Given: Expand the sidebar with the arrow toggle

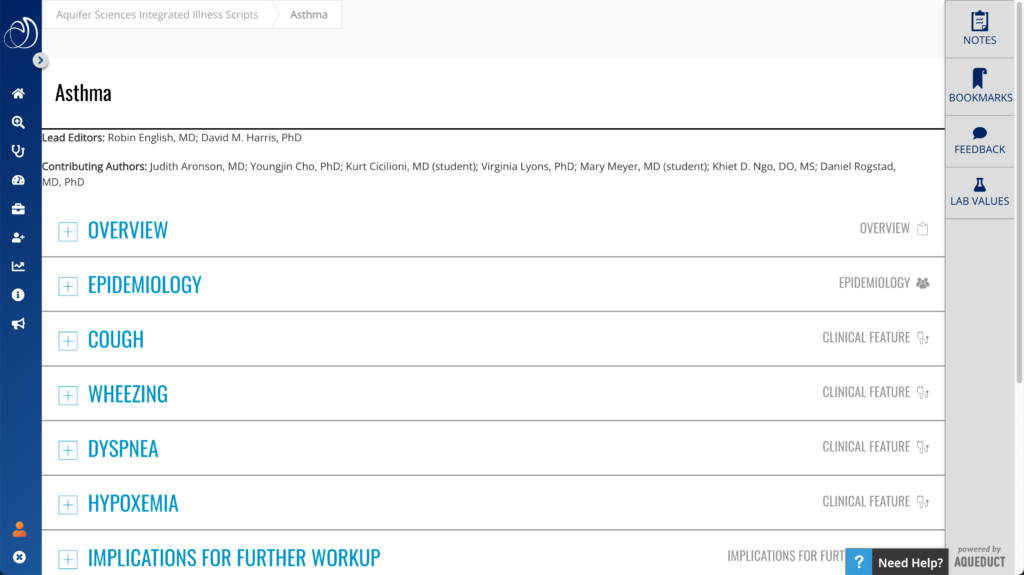Looking at the screenshot, I should [x=40, y=60].
